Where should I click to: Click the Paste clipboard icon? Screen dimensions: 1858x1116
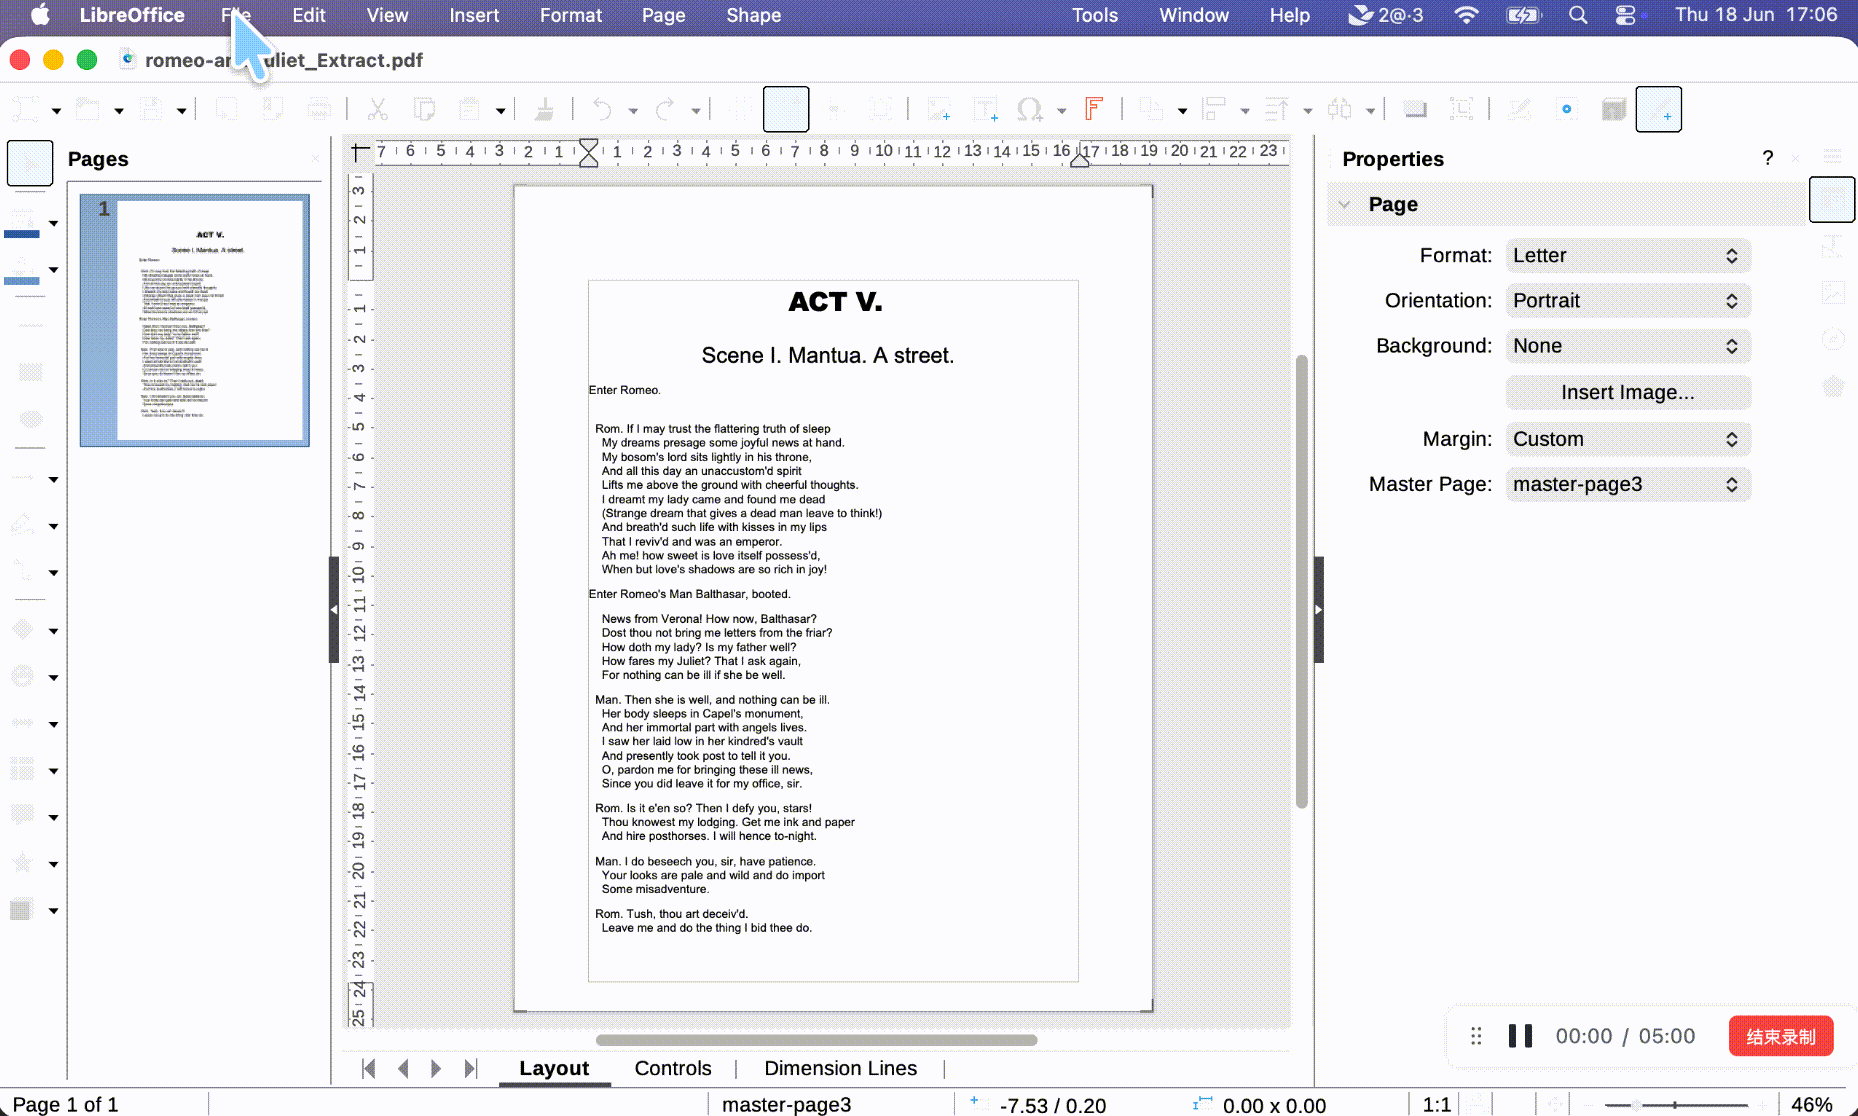coord(469,109)
